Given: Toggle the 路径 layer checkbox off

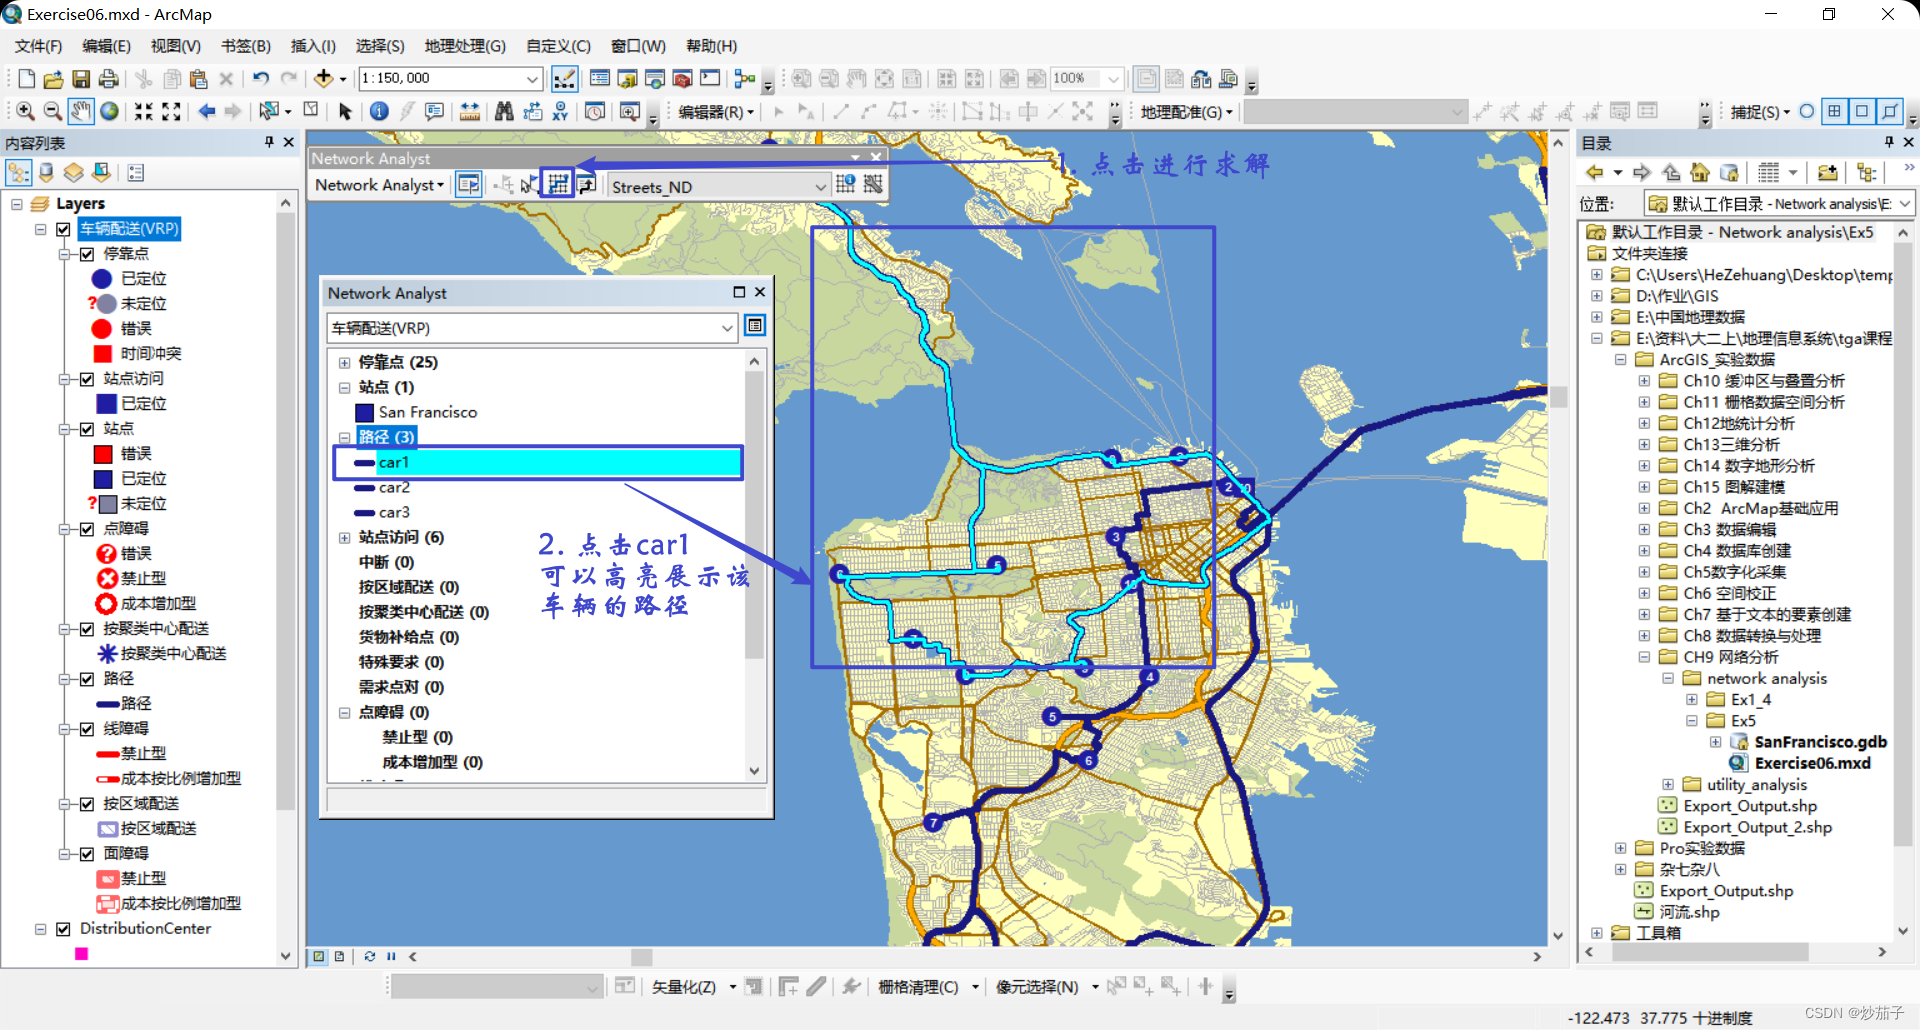Looking at the screenshot, I should click(x=88, y=678).
